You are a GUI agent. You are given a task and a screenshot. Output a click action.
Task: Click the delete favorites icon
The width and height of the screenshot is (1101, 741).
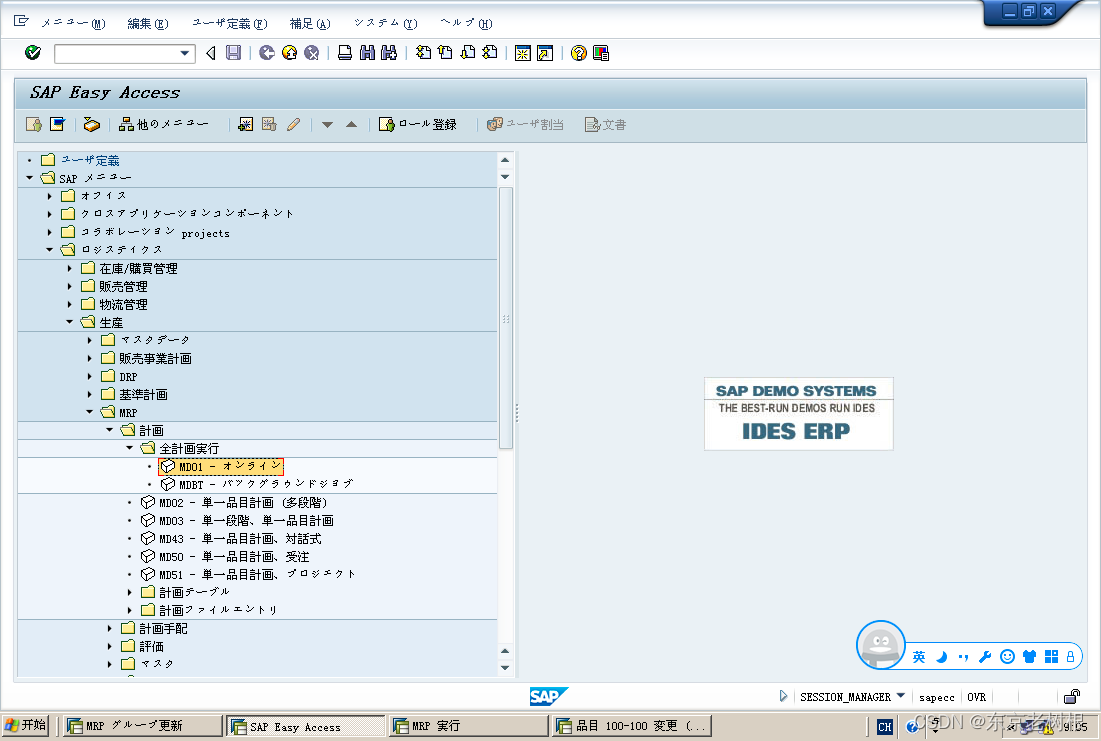tap(269, 124)
